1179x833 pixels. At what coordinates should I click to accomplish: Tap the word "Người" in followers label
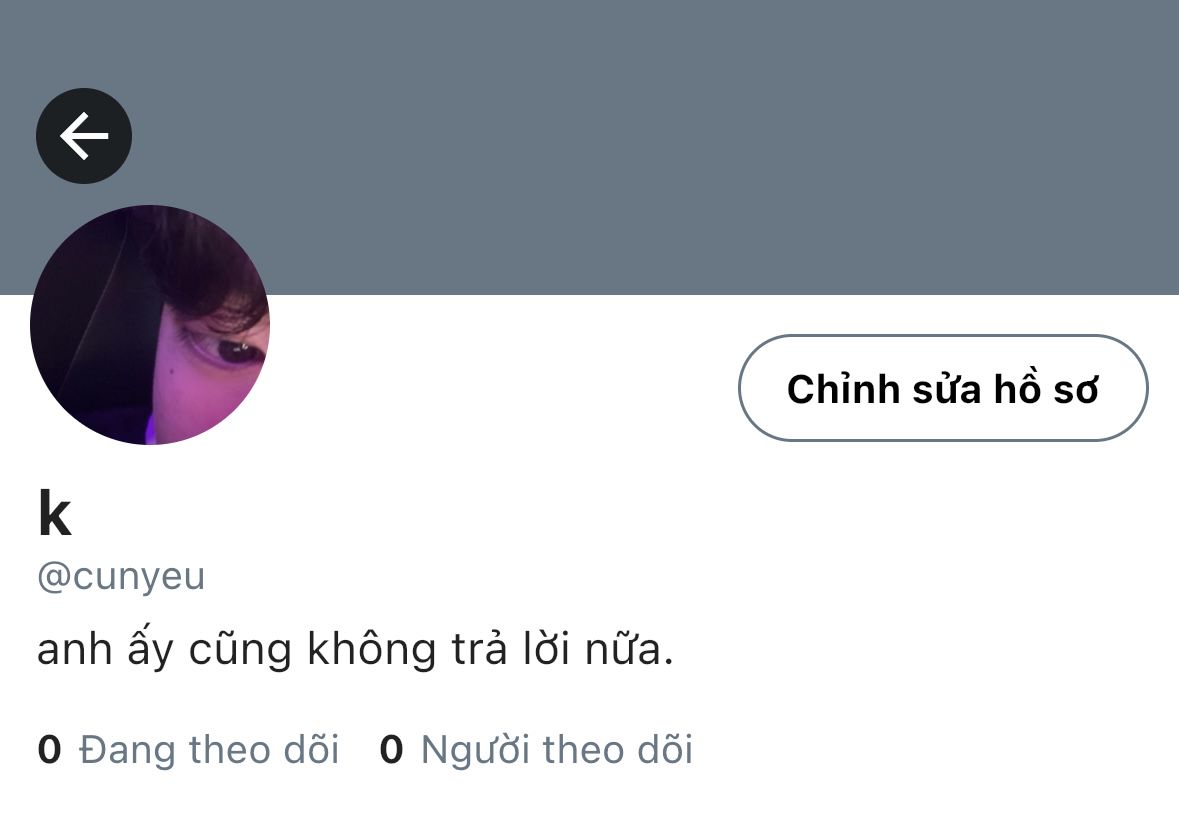[x=475, y=750]
